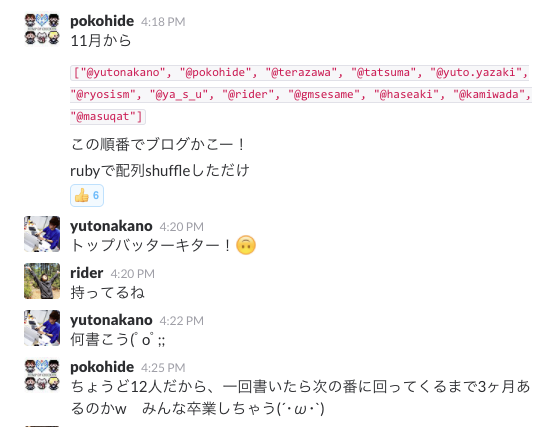This screenshot has height=427, width=556.
Task: Click the rider username
Action: click(87, 273)
